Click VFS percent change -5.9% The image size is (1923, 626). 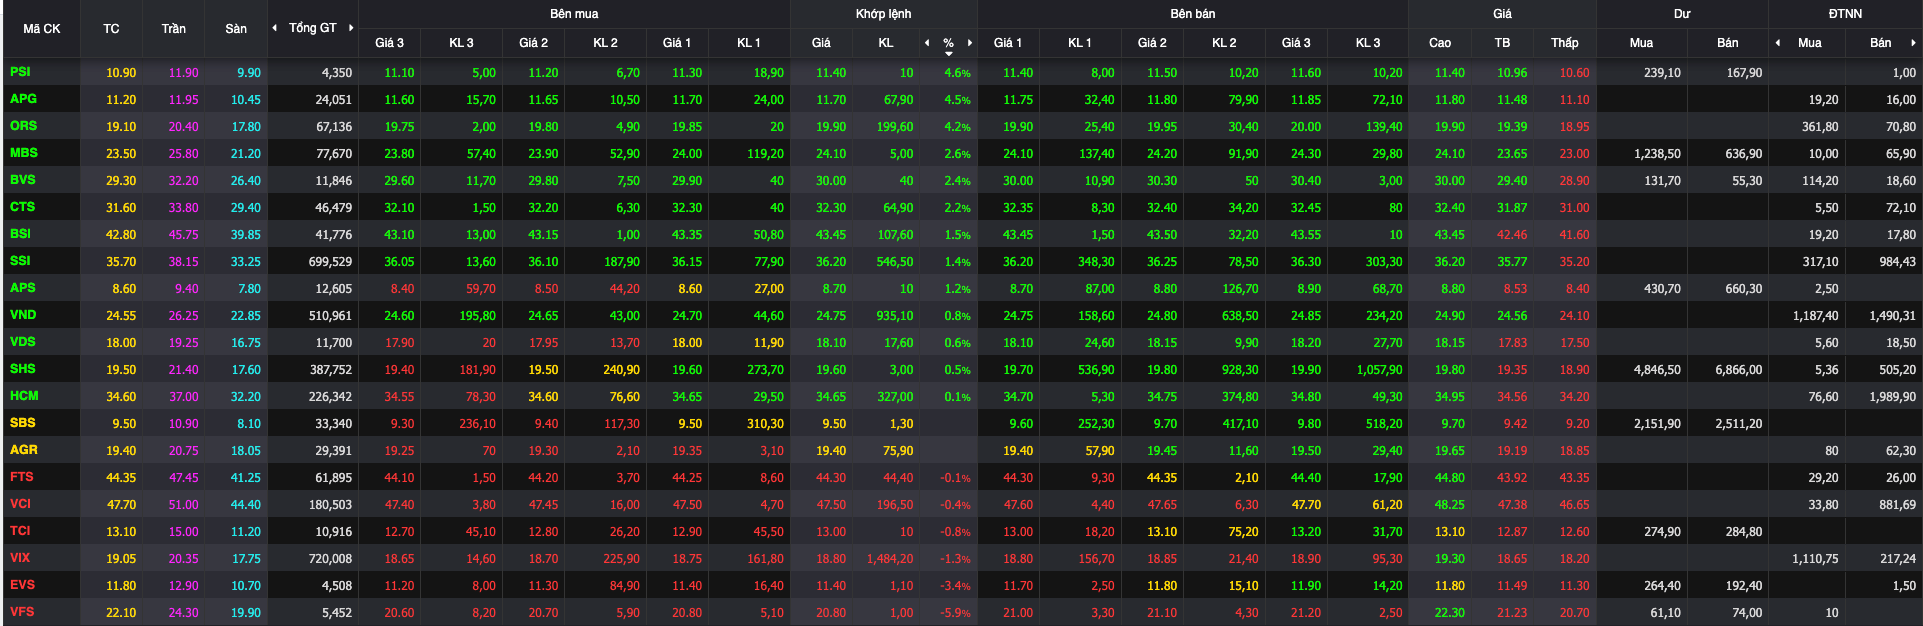point(955,613)
